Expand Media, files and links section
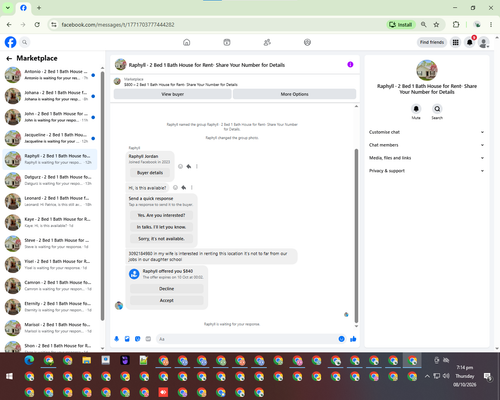The height and width of the screenshot is (400, 500). (426, 158)
